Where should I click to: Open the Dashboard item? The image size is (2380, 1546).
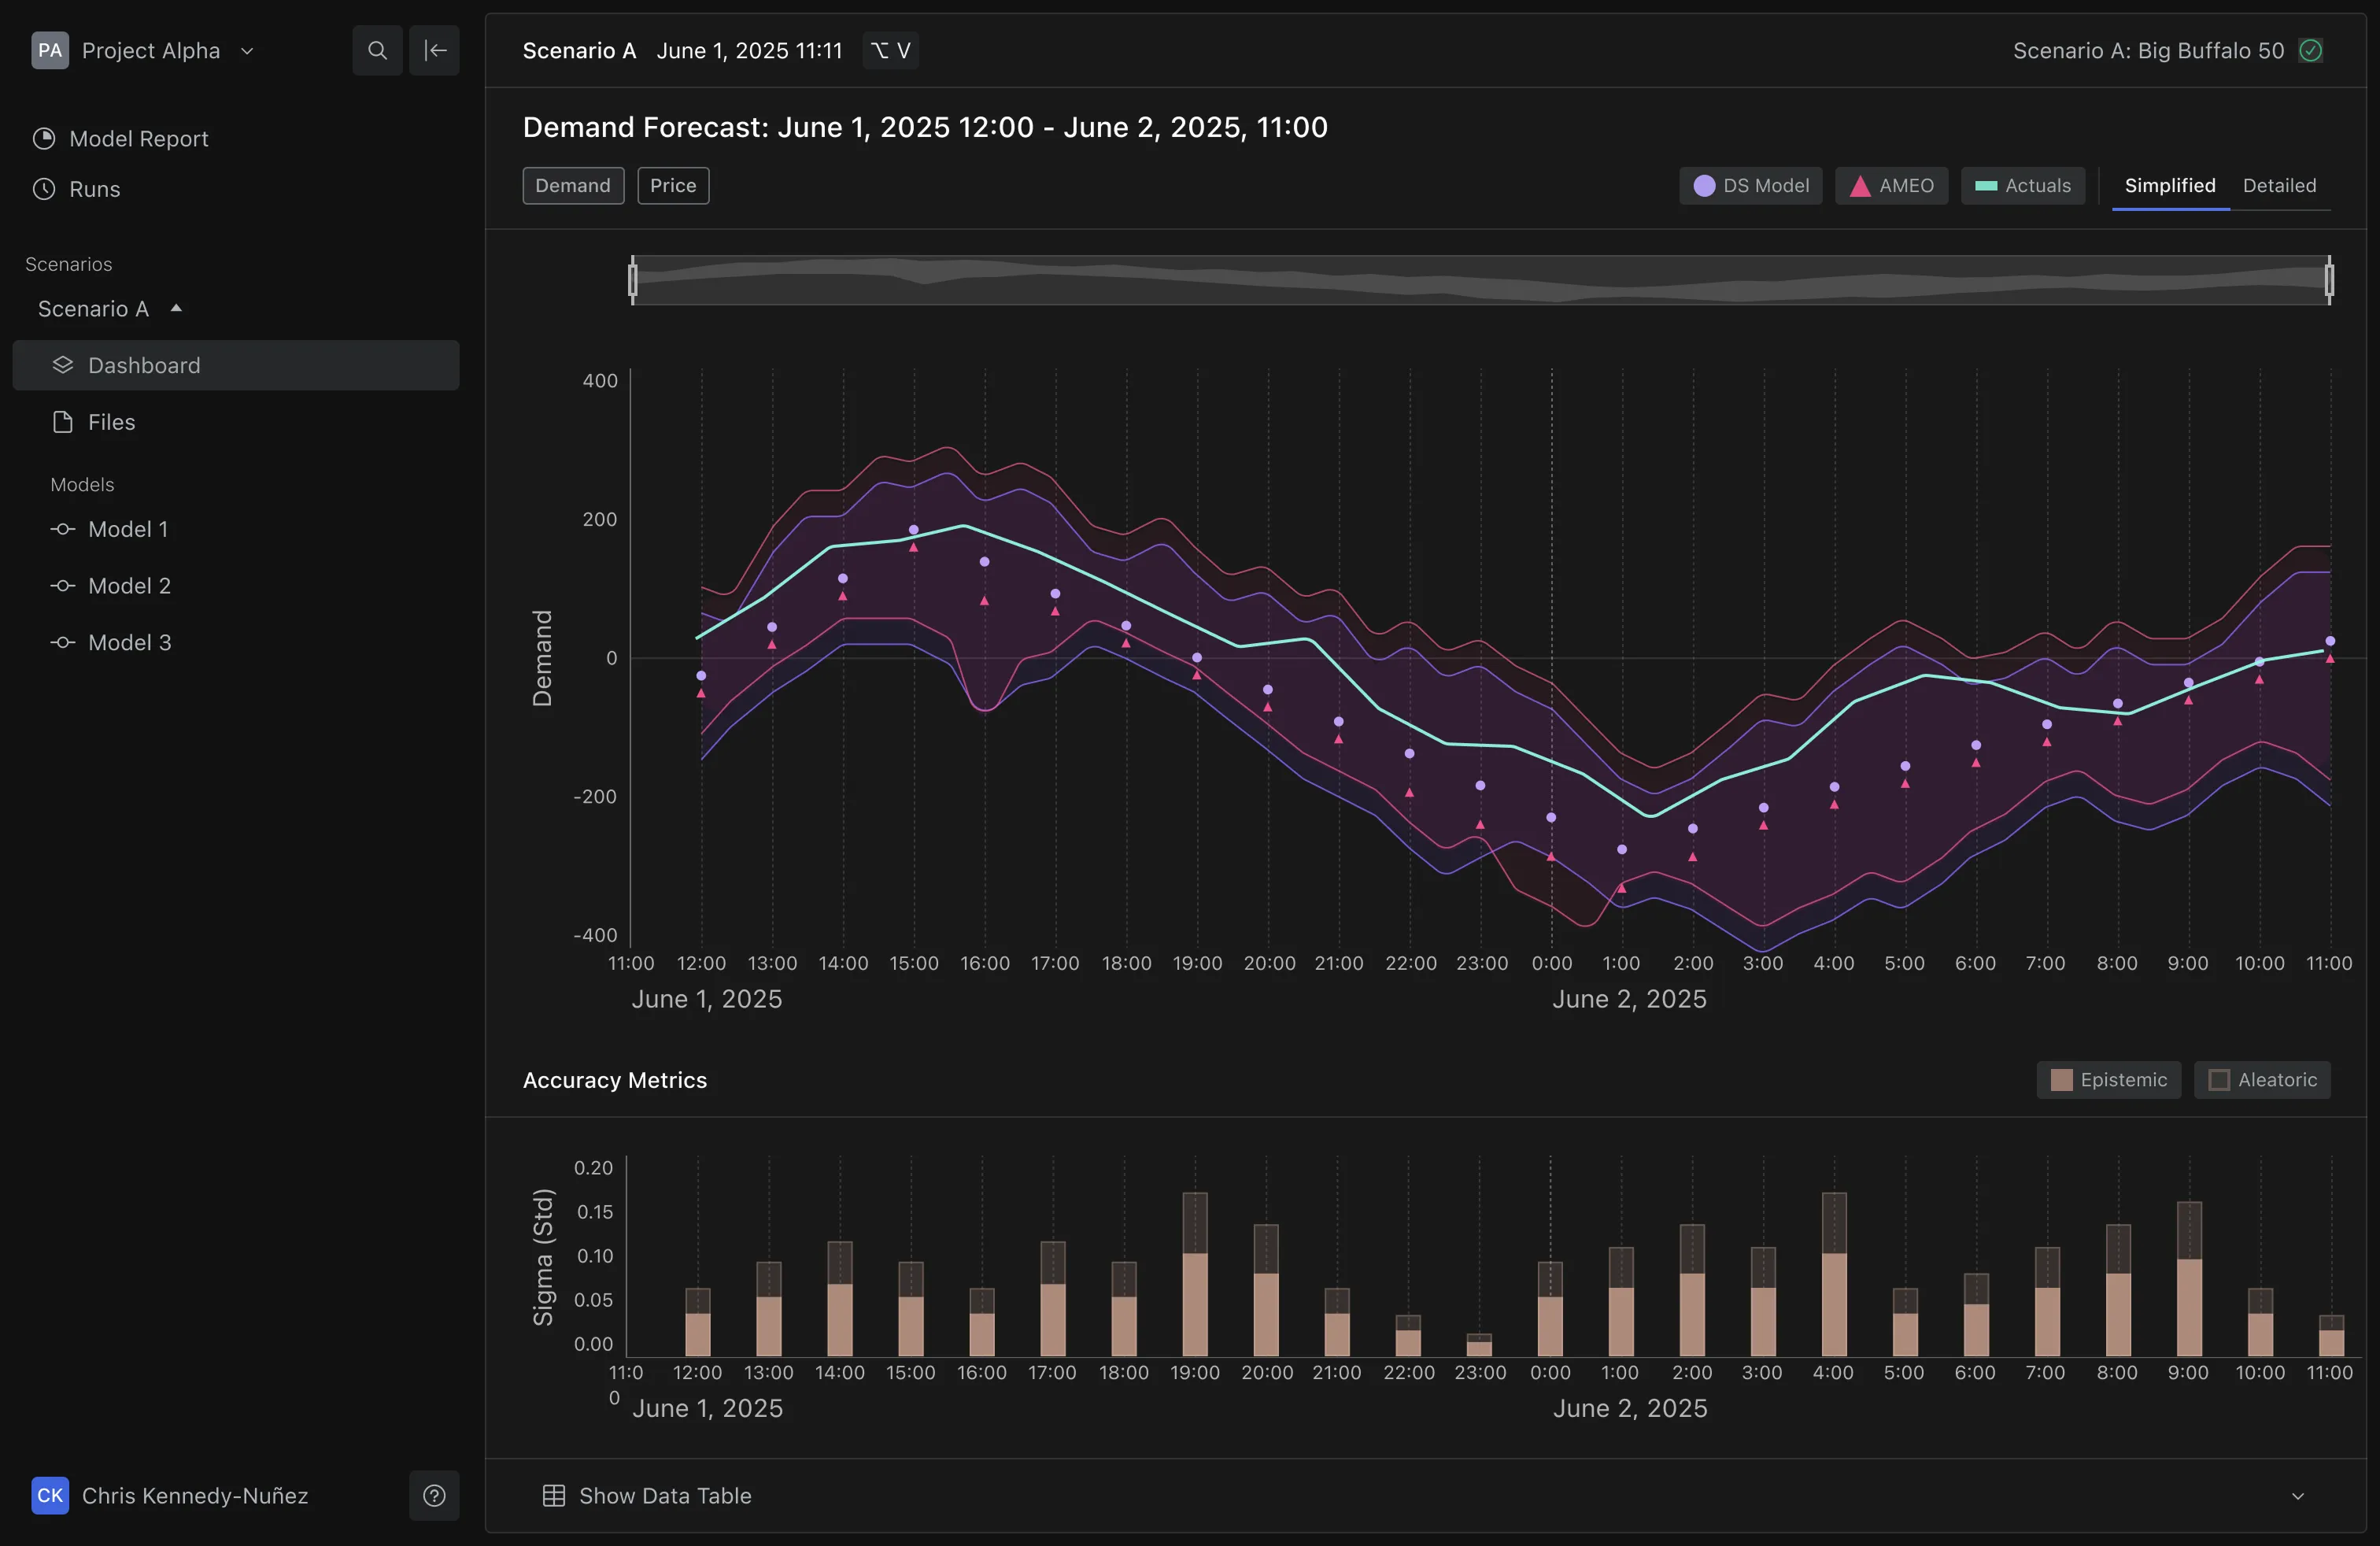(x=236, y=365)
